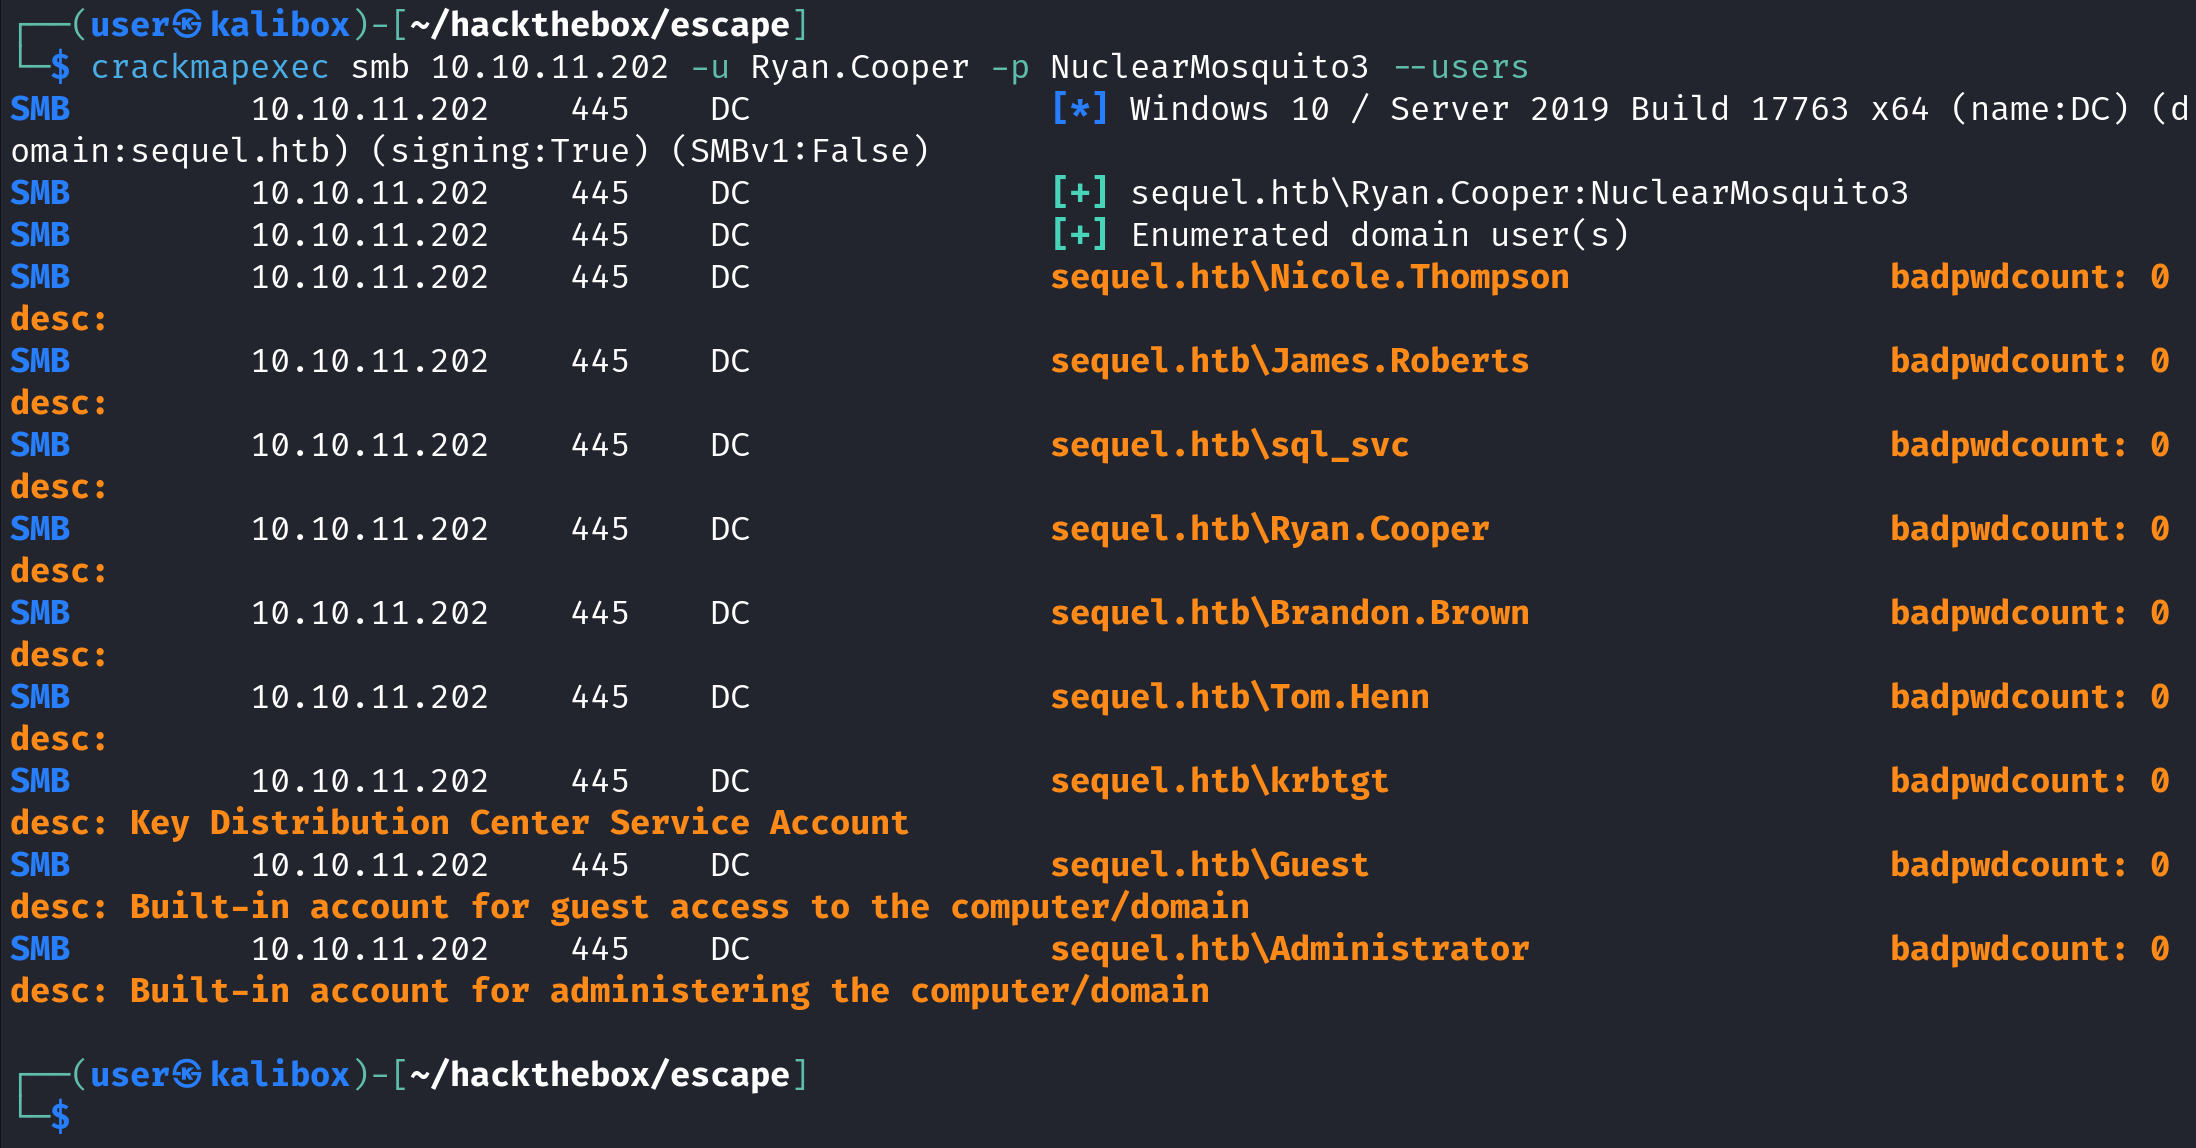Click the empty bottom prompt line after $
2196x1148 pixels.
click(1100, 1116)
